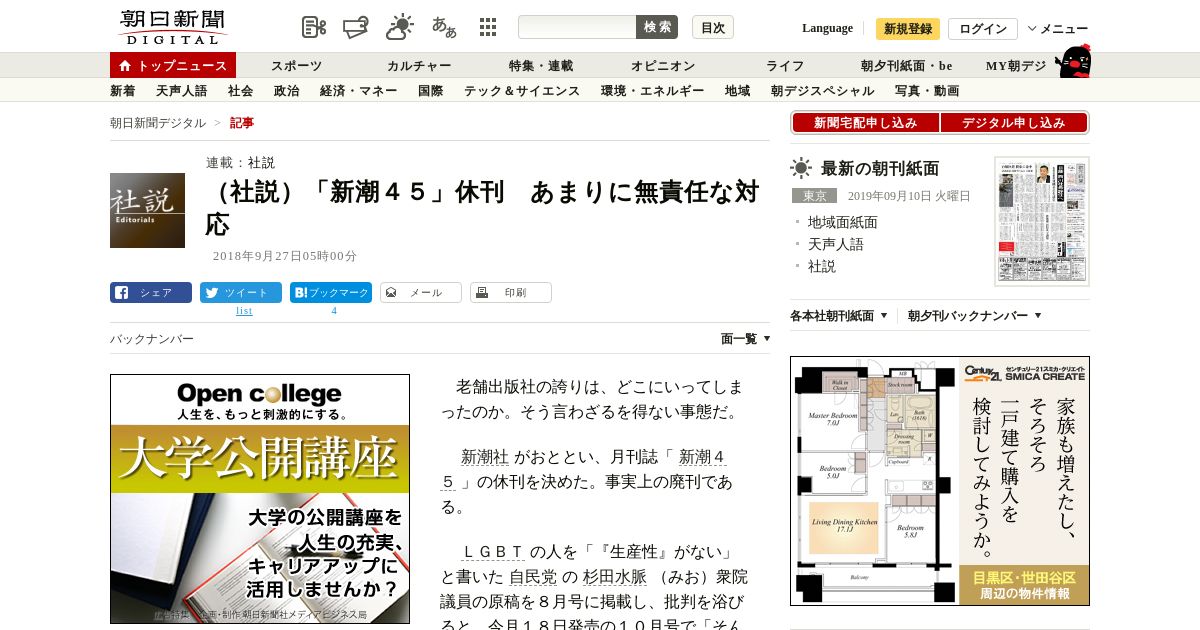
Task: Print the article (印刷)
Action: [511, 293]
